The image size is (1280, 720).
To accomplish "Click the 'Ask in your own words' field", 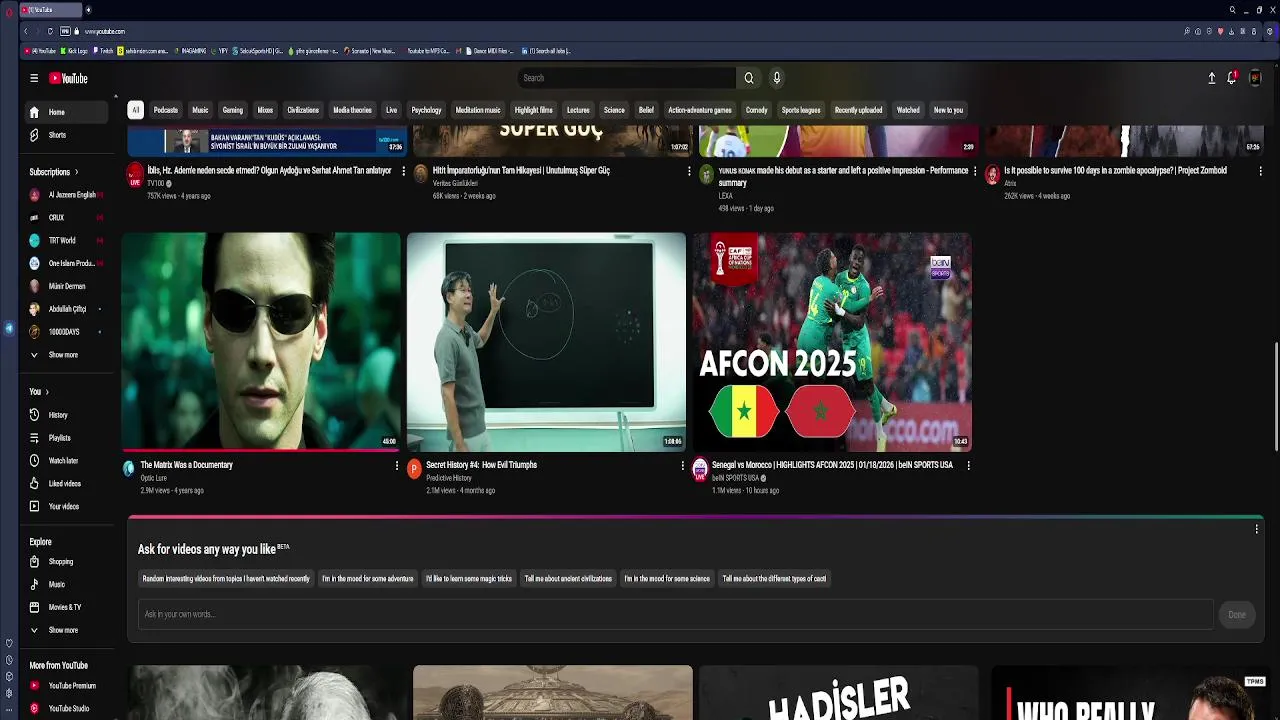I will (x=676, y=614).
